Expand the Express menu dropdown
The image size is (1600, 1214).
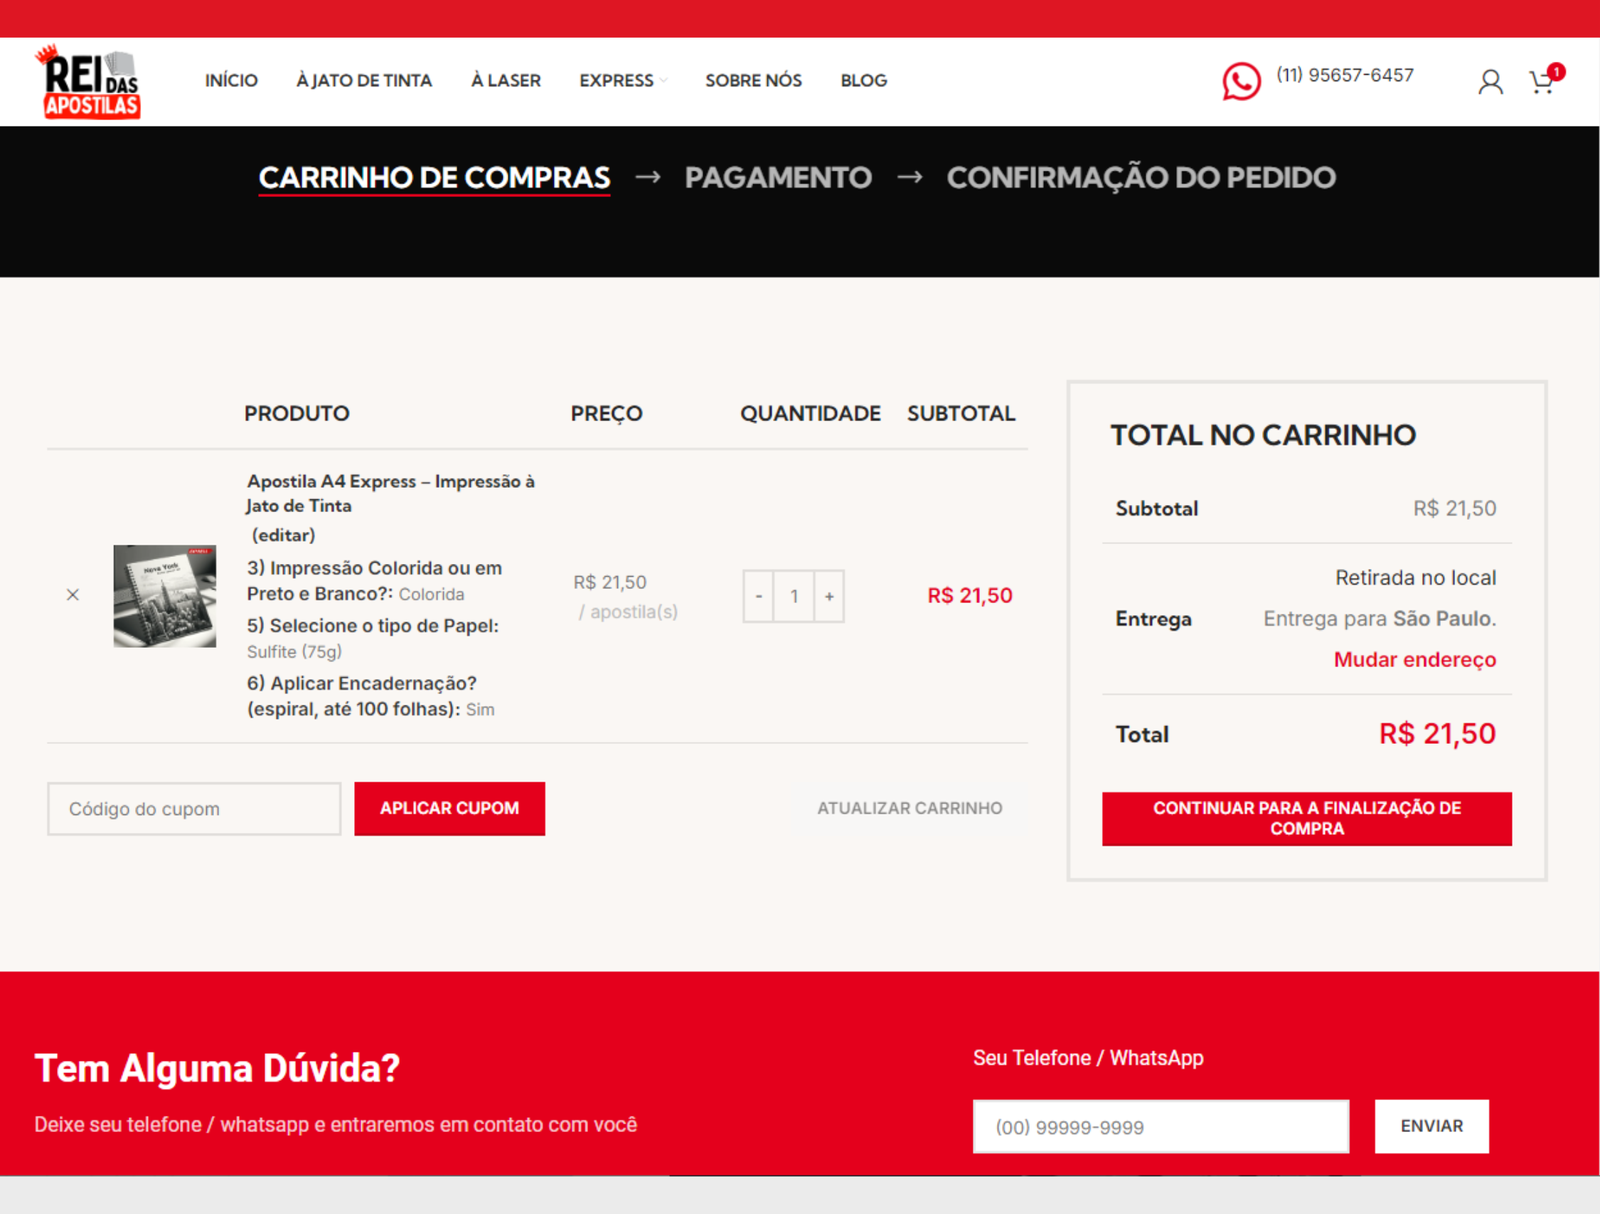(x=622, y=81)
